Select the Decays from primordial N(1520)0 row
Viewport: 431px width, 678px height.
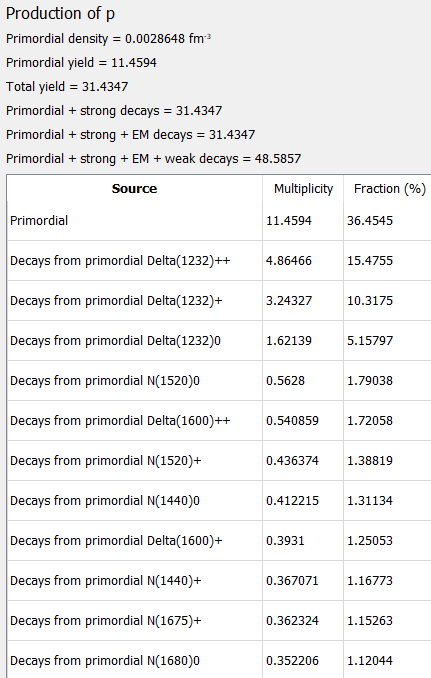tap(219, 381)
